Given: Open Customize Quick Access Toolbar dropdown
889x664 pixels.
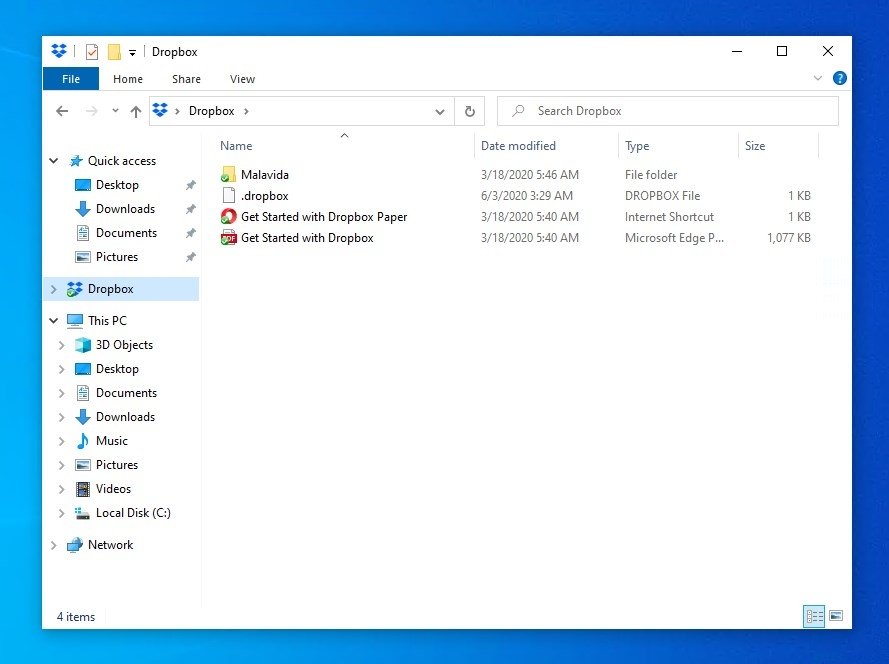Looking at the screenshot, I should [132, 53].
